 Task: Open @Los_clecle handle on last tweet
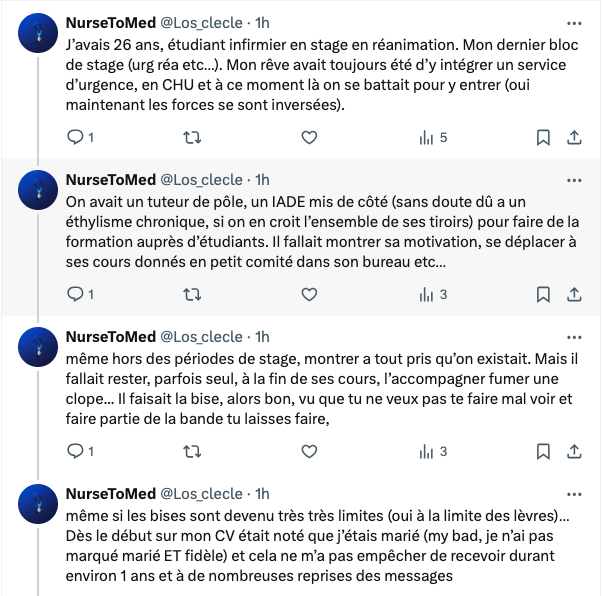(x=201, y=494)
